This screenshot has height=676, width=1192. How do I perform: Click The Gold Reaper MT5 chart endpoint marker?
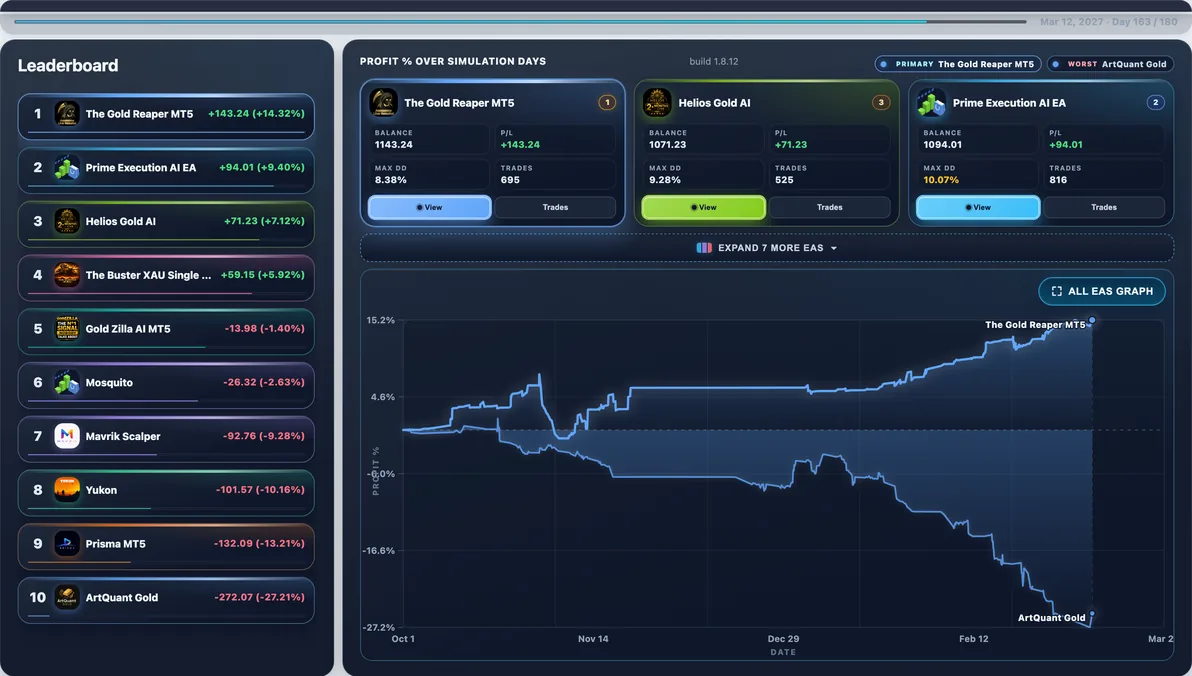[x=1092, y=320]
